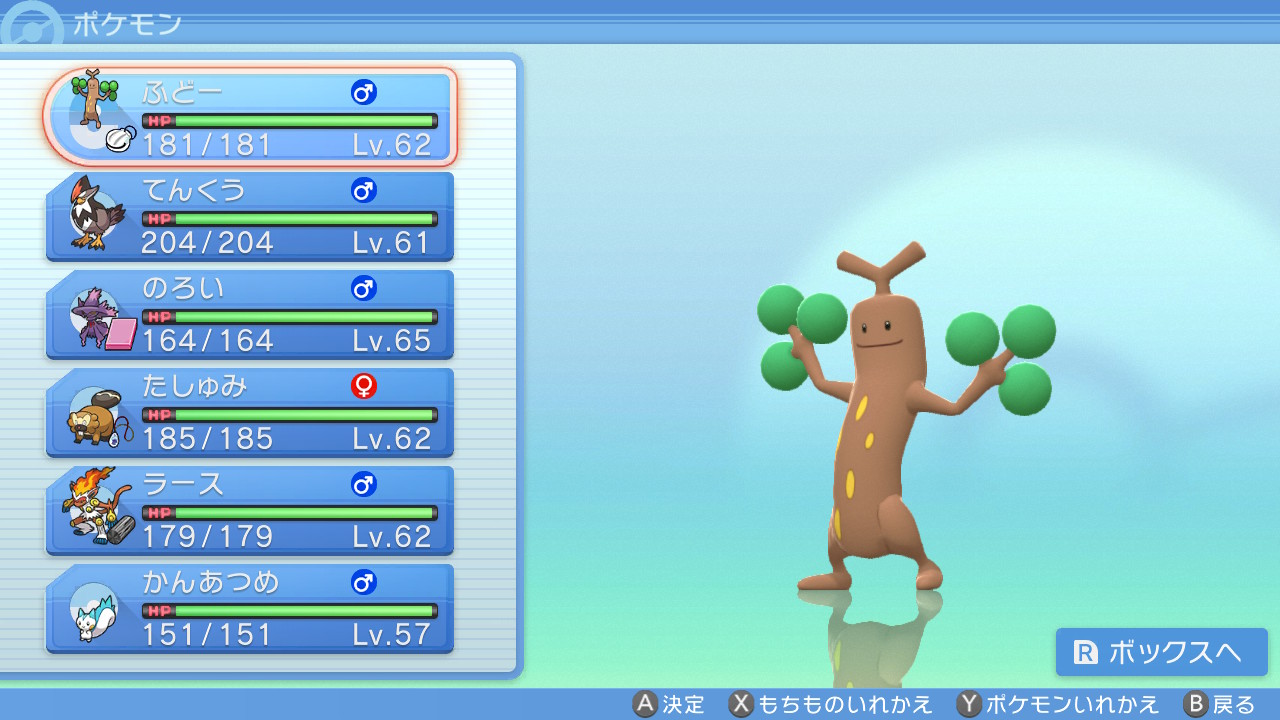Click 戻る to go back
The image size is (1280, 720).
1234,704
